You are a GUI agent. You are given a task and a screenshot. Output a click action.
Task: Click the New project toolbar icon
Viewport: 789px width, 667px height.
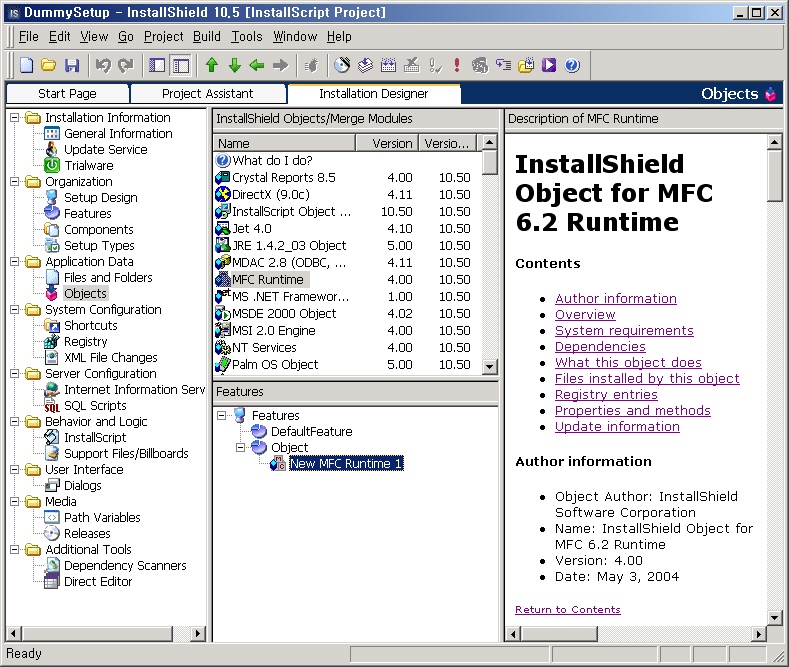[x=26, y=65]
